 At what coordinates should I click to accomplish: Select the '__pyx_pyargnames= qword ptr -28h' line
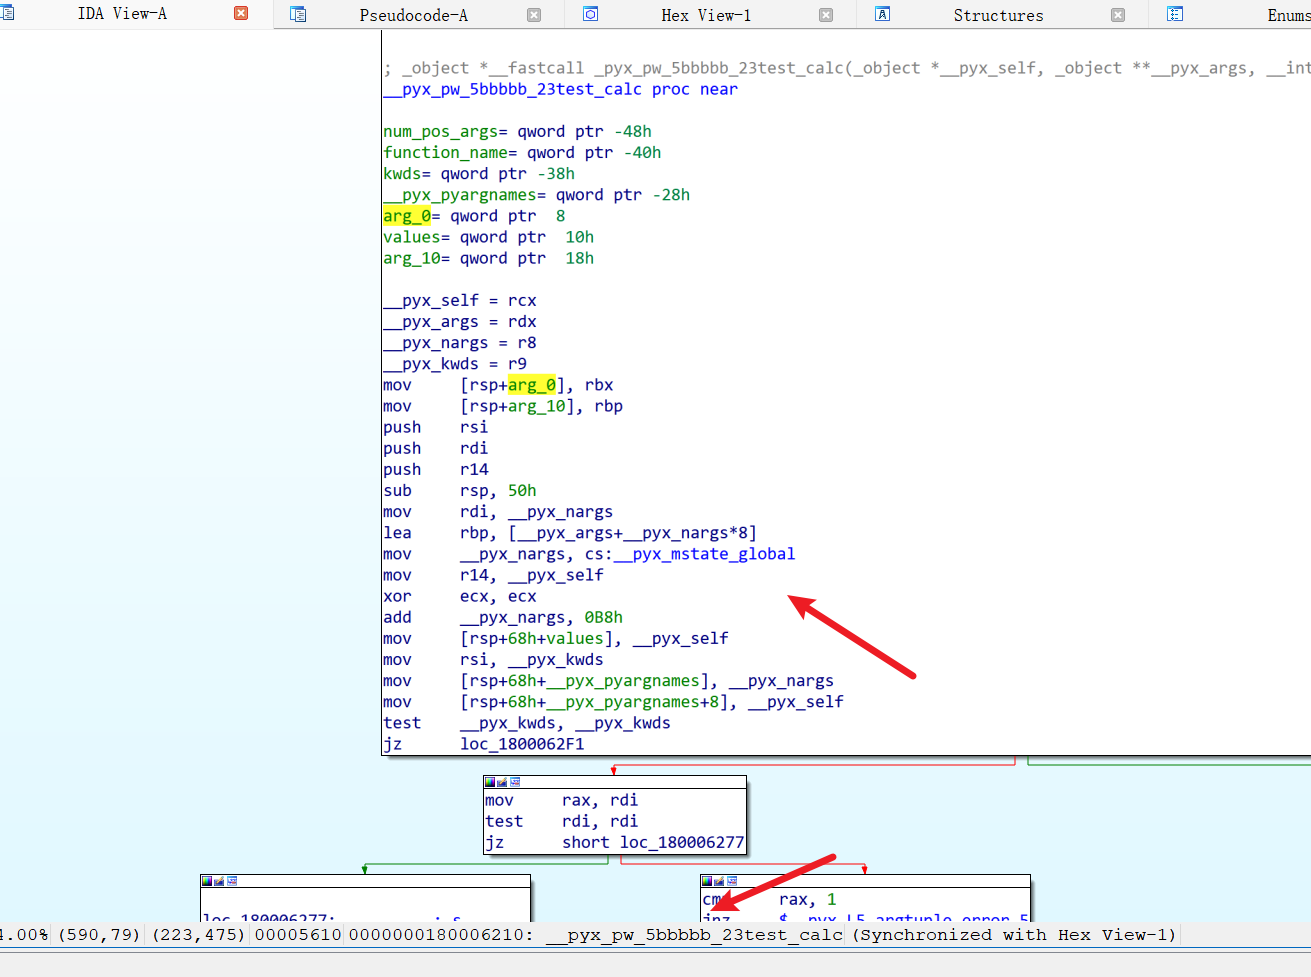[x=536, y=194]
